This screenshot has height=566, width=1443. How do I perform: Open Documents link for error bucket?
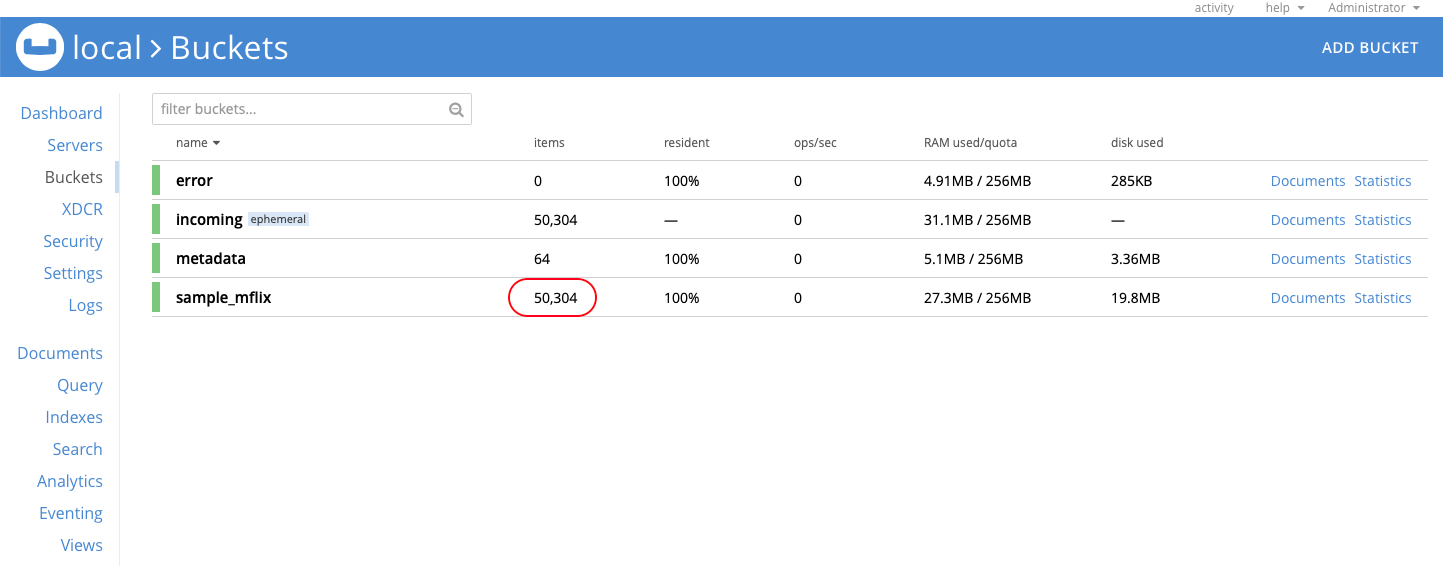coord(1308,181)
